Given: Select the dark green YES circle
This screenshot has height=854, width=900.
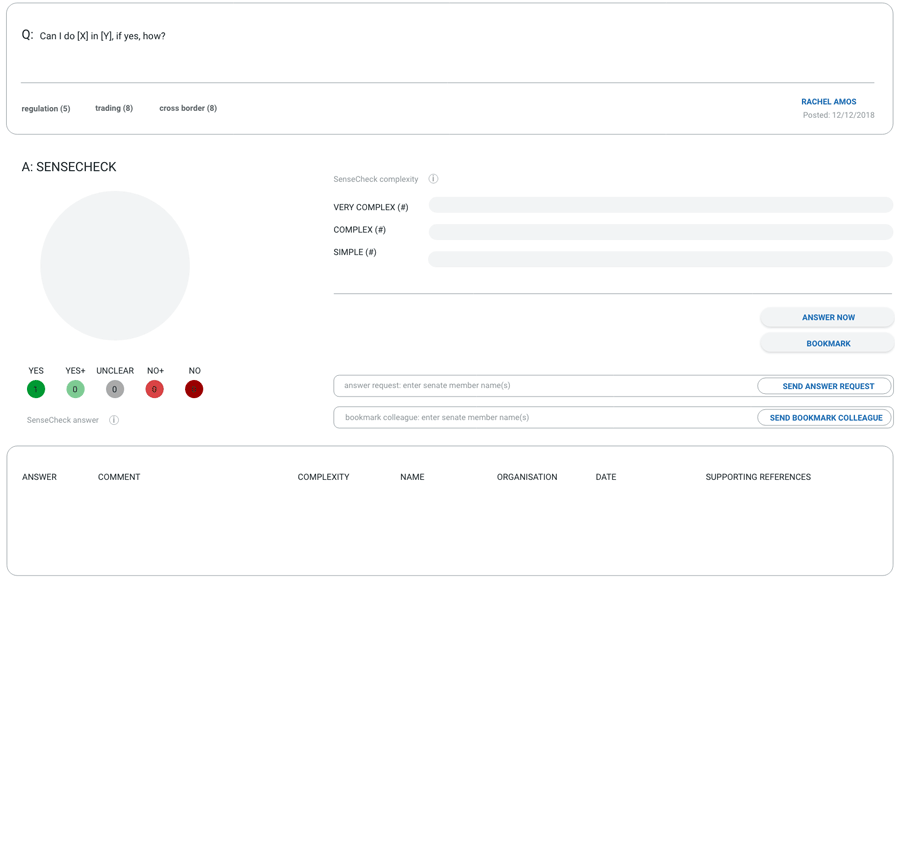Looking at the screenshot, I should pyautogui.click(x=36, y=389).
